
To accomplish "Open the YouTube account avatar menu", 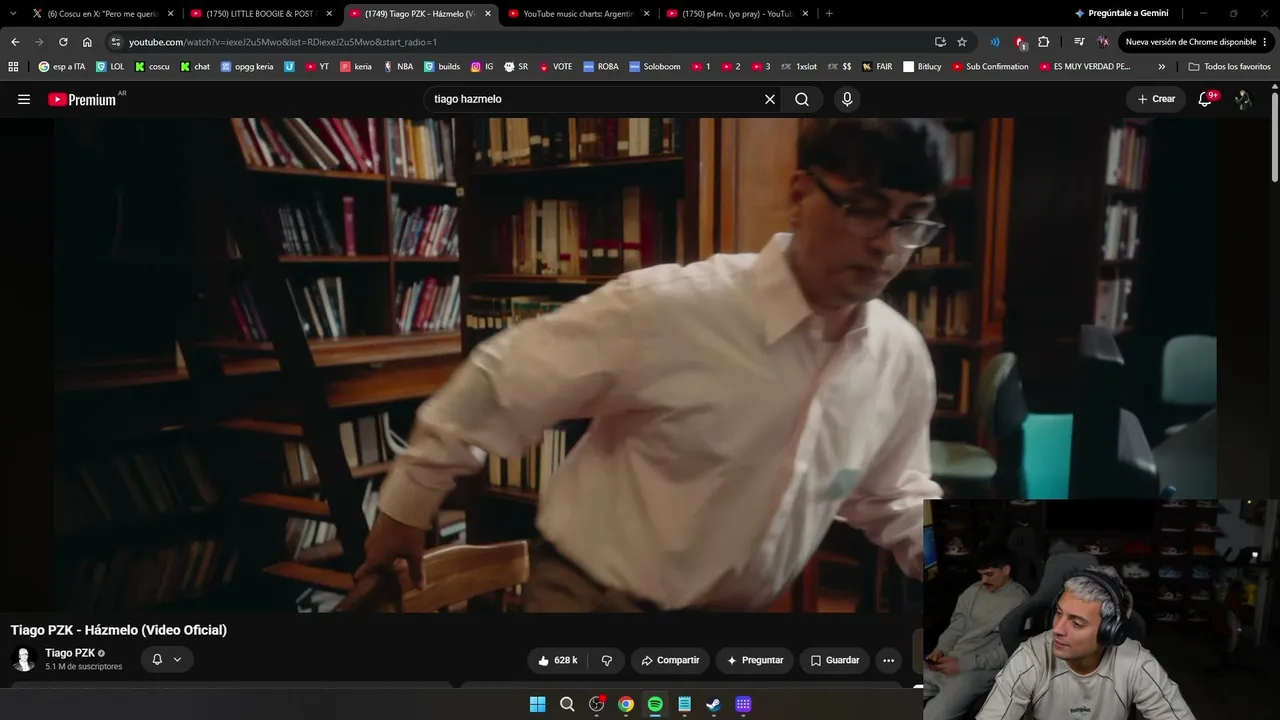I will pyautogui.click(x=1243, y=99).
